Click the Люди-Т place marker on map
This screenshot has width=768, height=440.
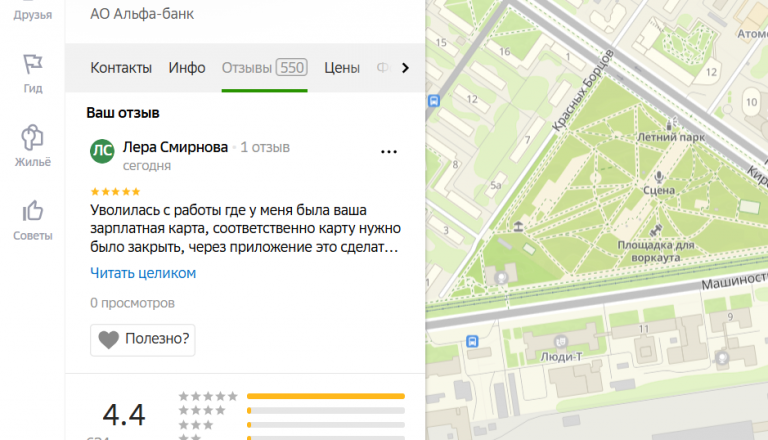(561, 342)
